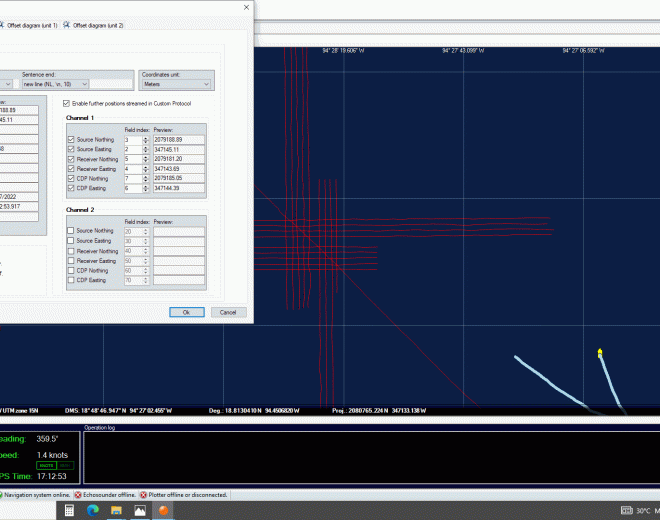Expand the Sentence end dropdown
Viewport: 660px width, 520px height.
point(56,84)
